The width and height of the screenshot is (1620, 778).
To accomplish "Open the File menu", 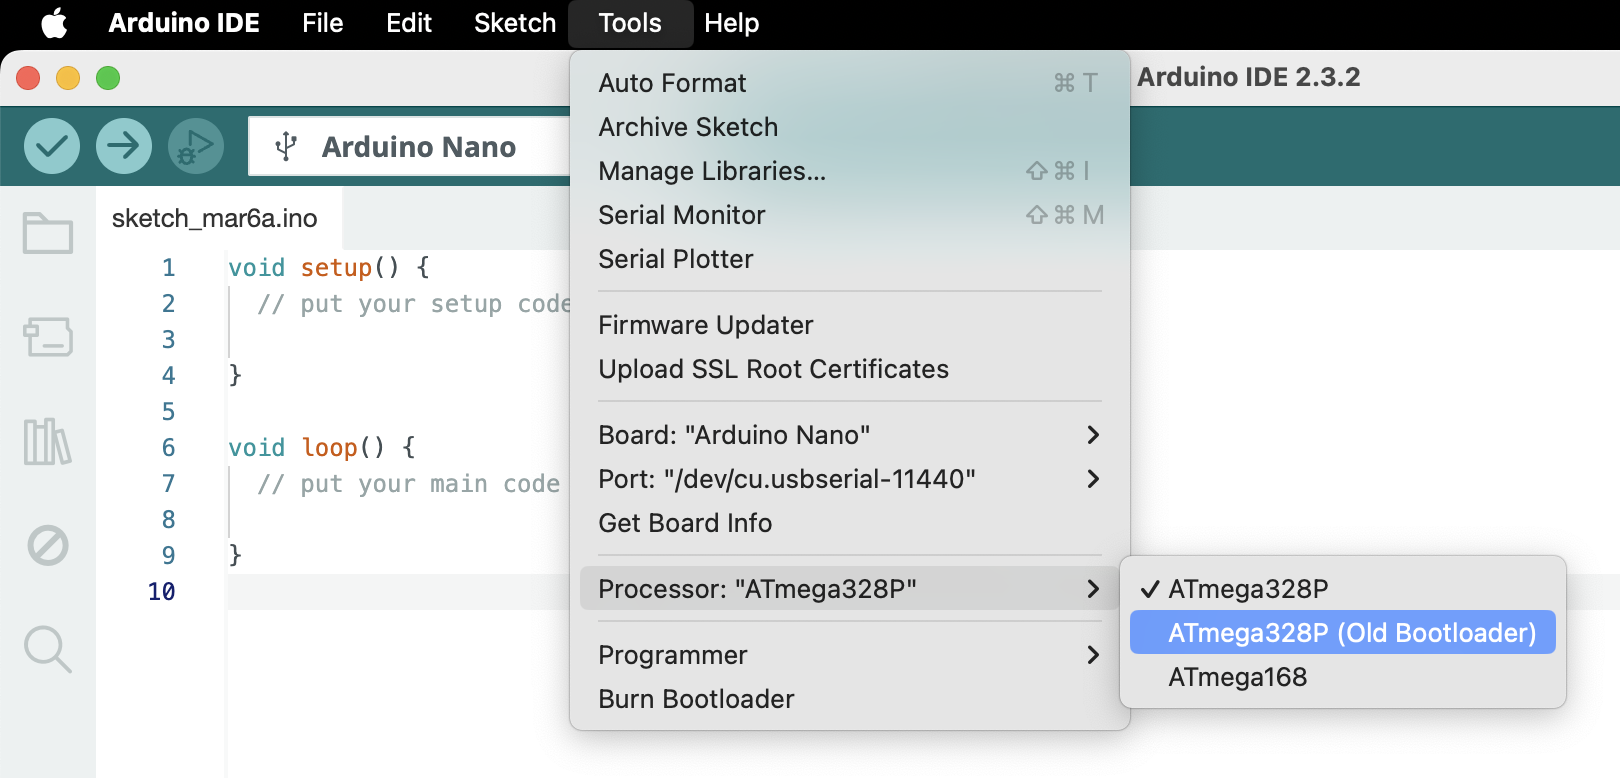I will coord(323,23).
